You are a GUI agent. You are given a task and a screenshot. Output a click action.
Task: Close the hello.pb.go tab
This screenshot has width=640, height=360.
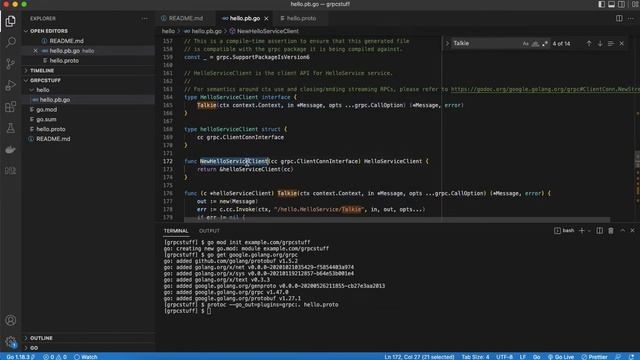(266, 18)
